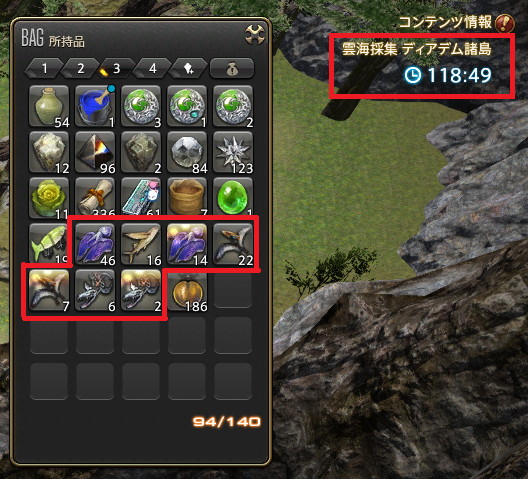This screenshot has width=528, height=479.
Task: Click the yellow rose item stack of 11
Action: (x=49, y=198)
